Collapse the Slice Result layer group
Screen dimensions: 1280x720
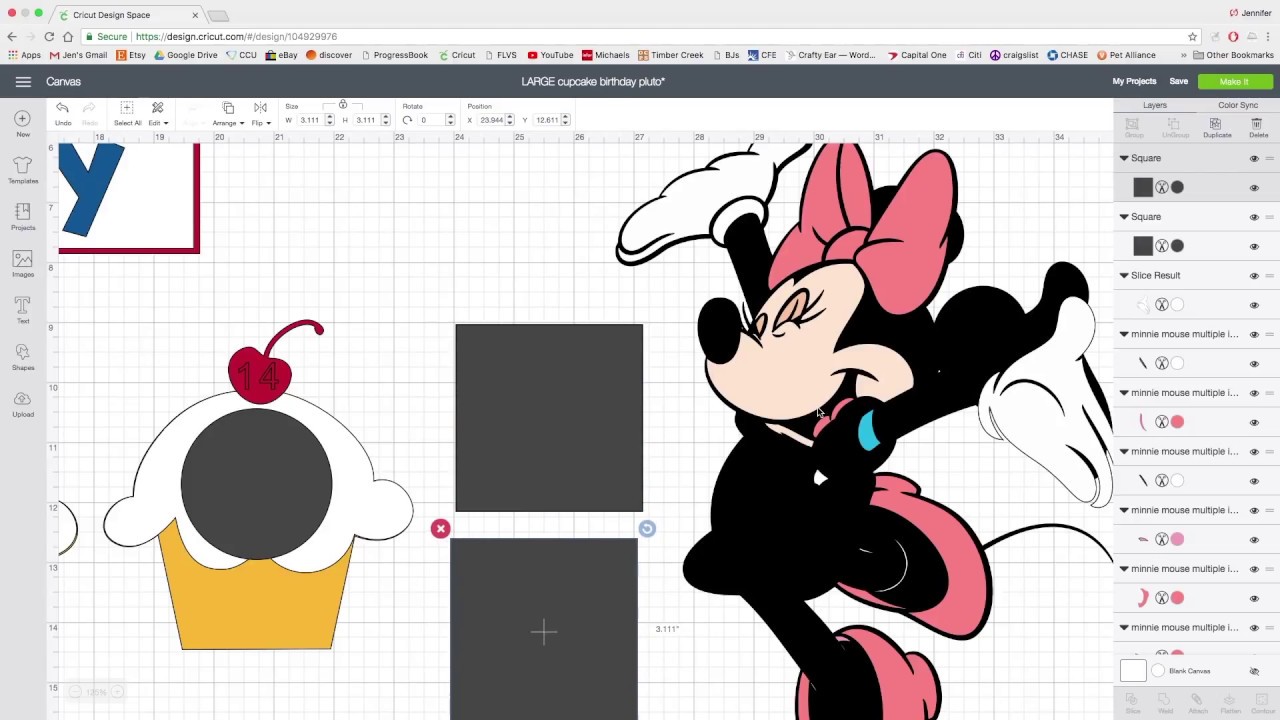coord(1124,275)
